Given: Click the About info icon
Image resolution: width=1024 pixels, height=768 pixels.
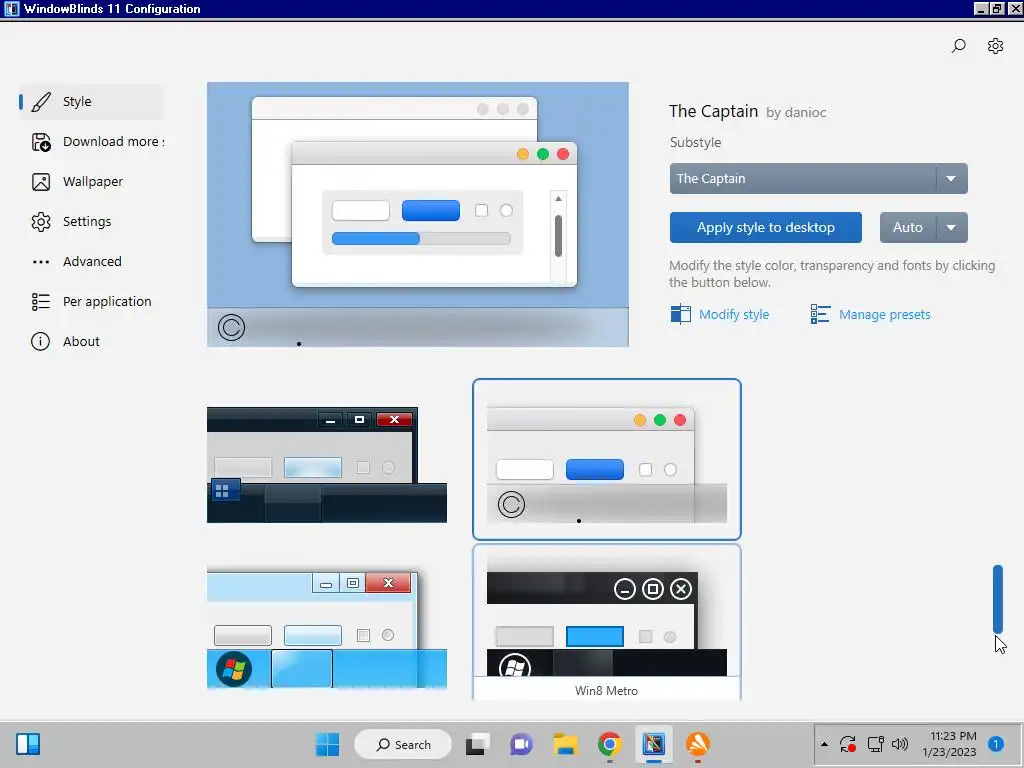Looking at the screenshot, I should pyautogui.click(x=40, y=342).
